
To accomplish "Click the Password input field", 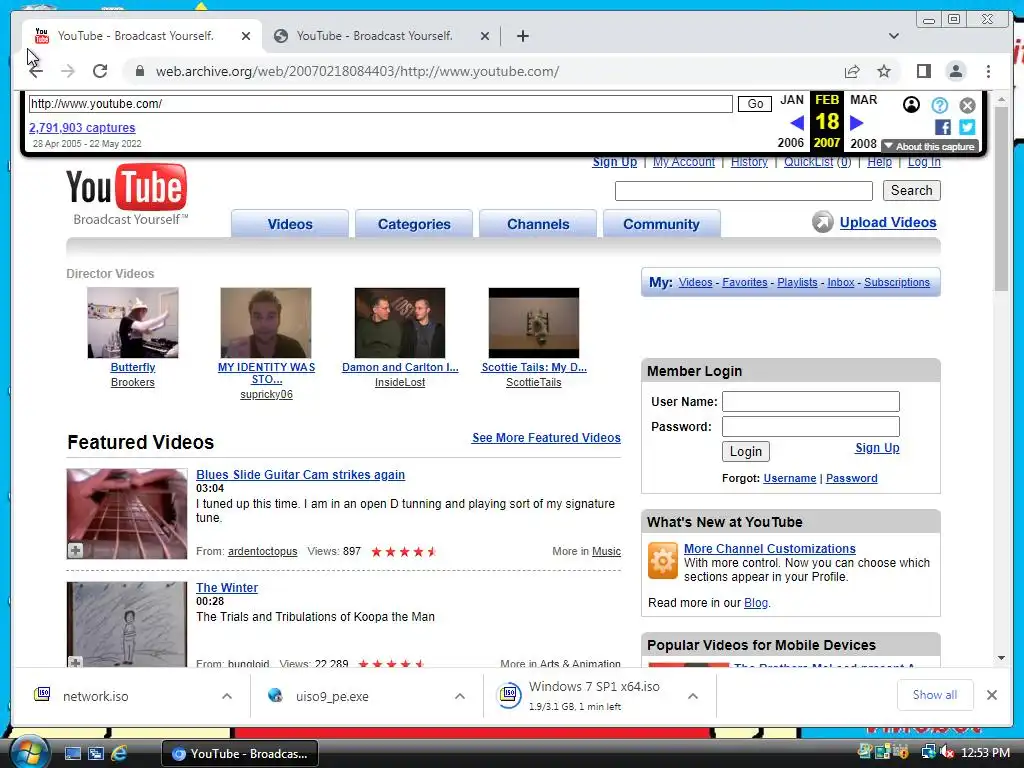I will click(x=810, y=426).
